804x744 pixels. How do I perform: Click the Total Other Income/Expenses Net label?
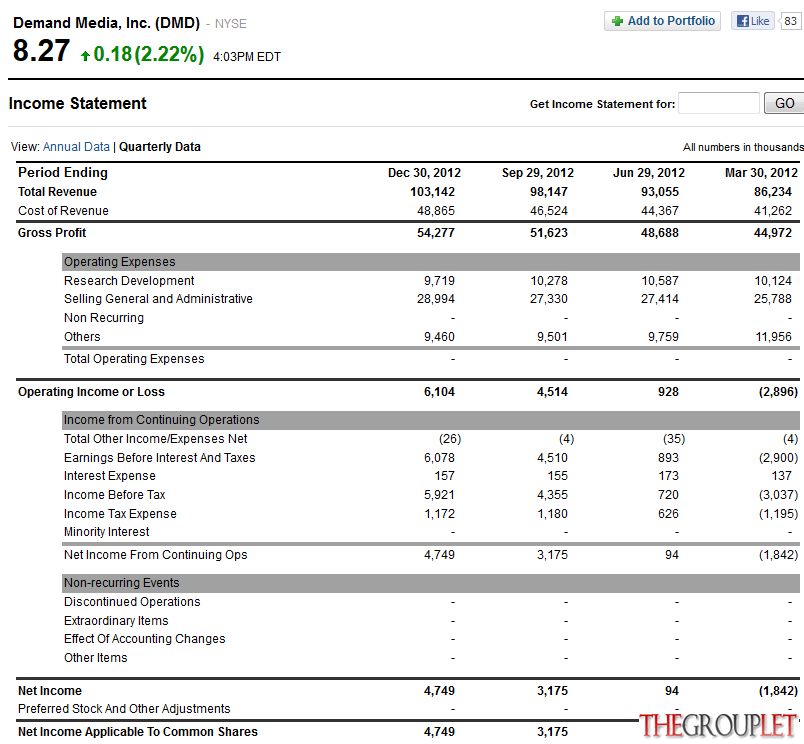click(x=155, y=438)
